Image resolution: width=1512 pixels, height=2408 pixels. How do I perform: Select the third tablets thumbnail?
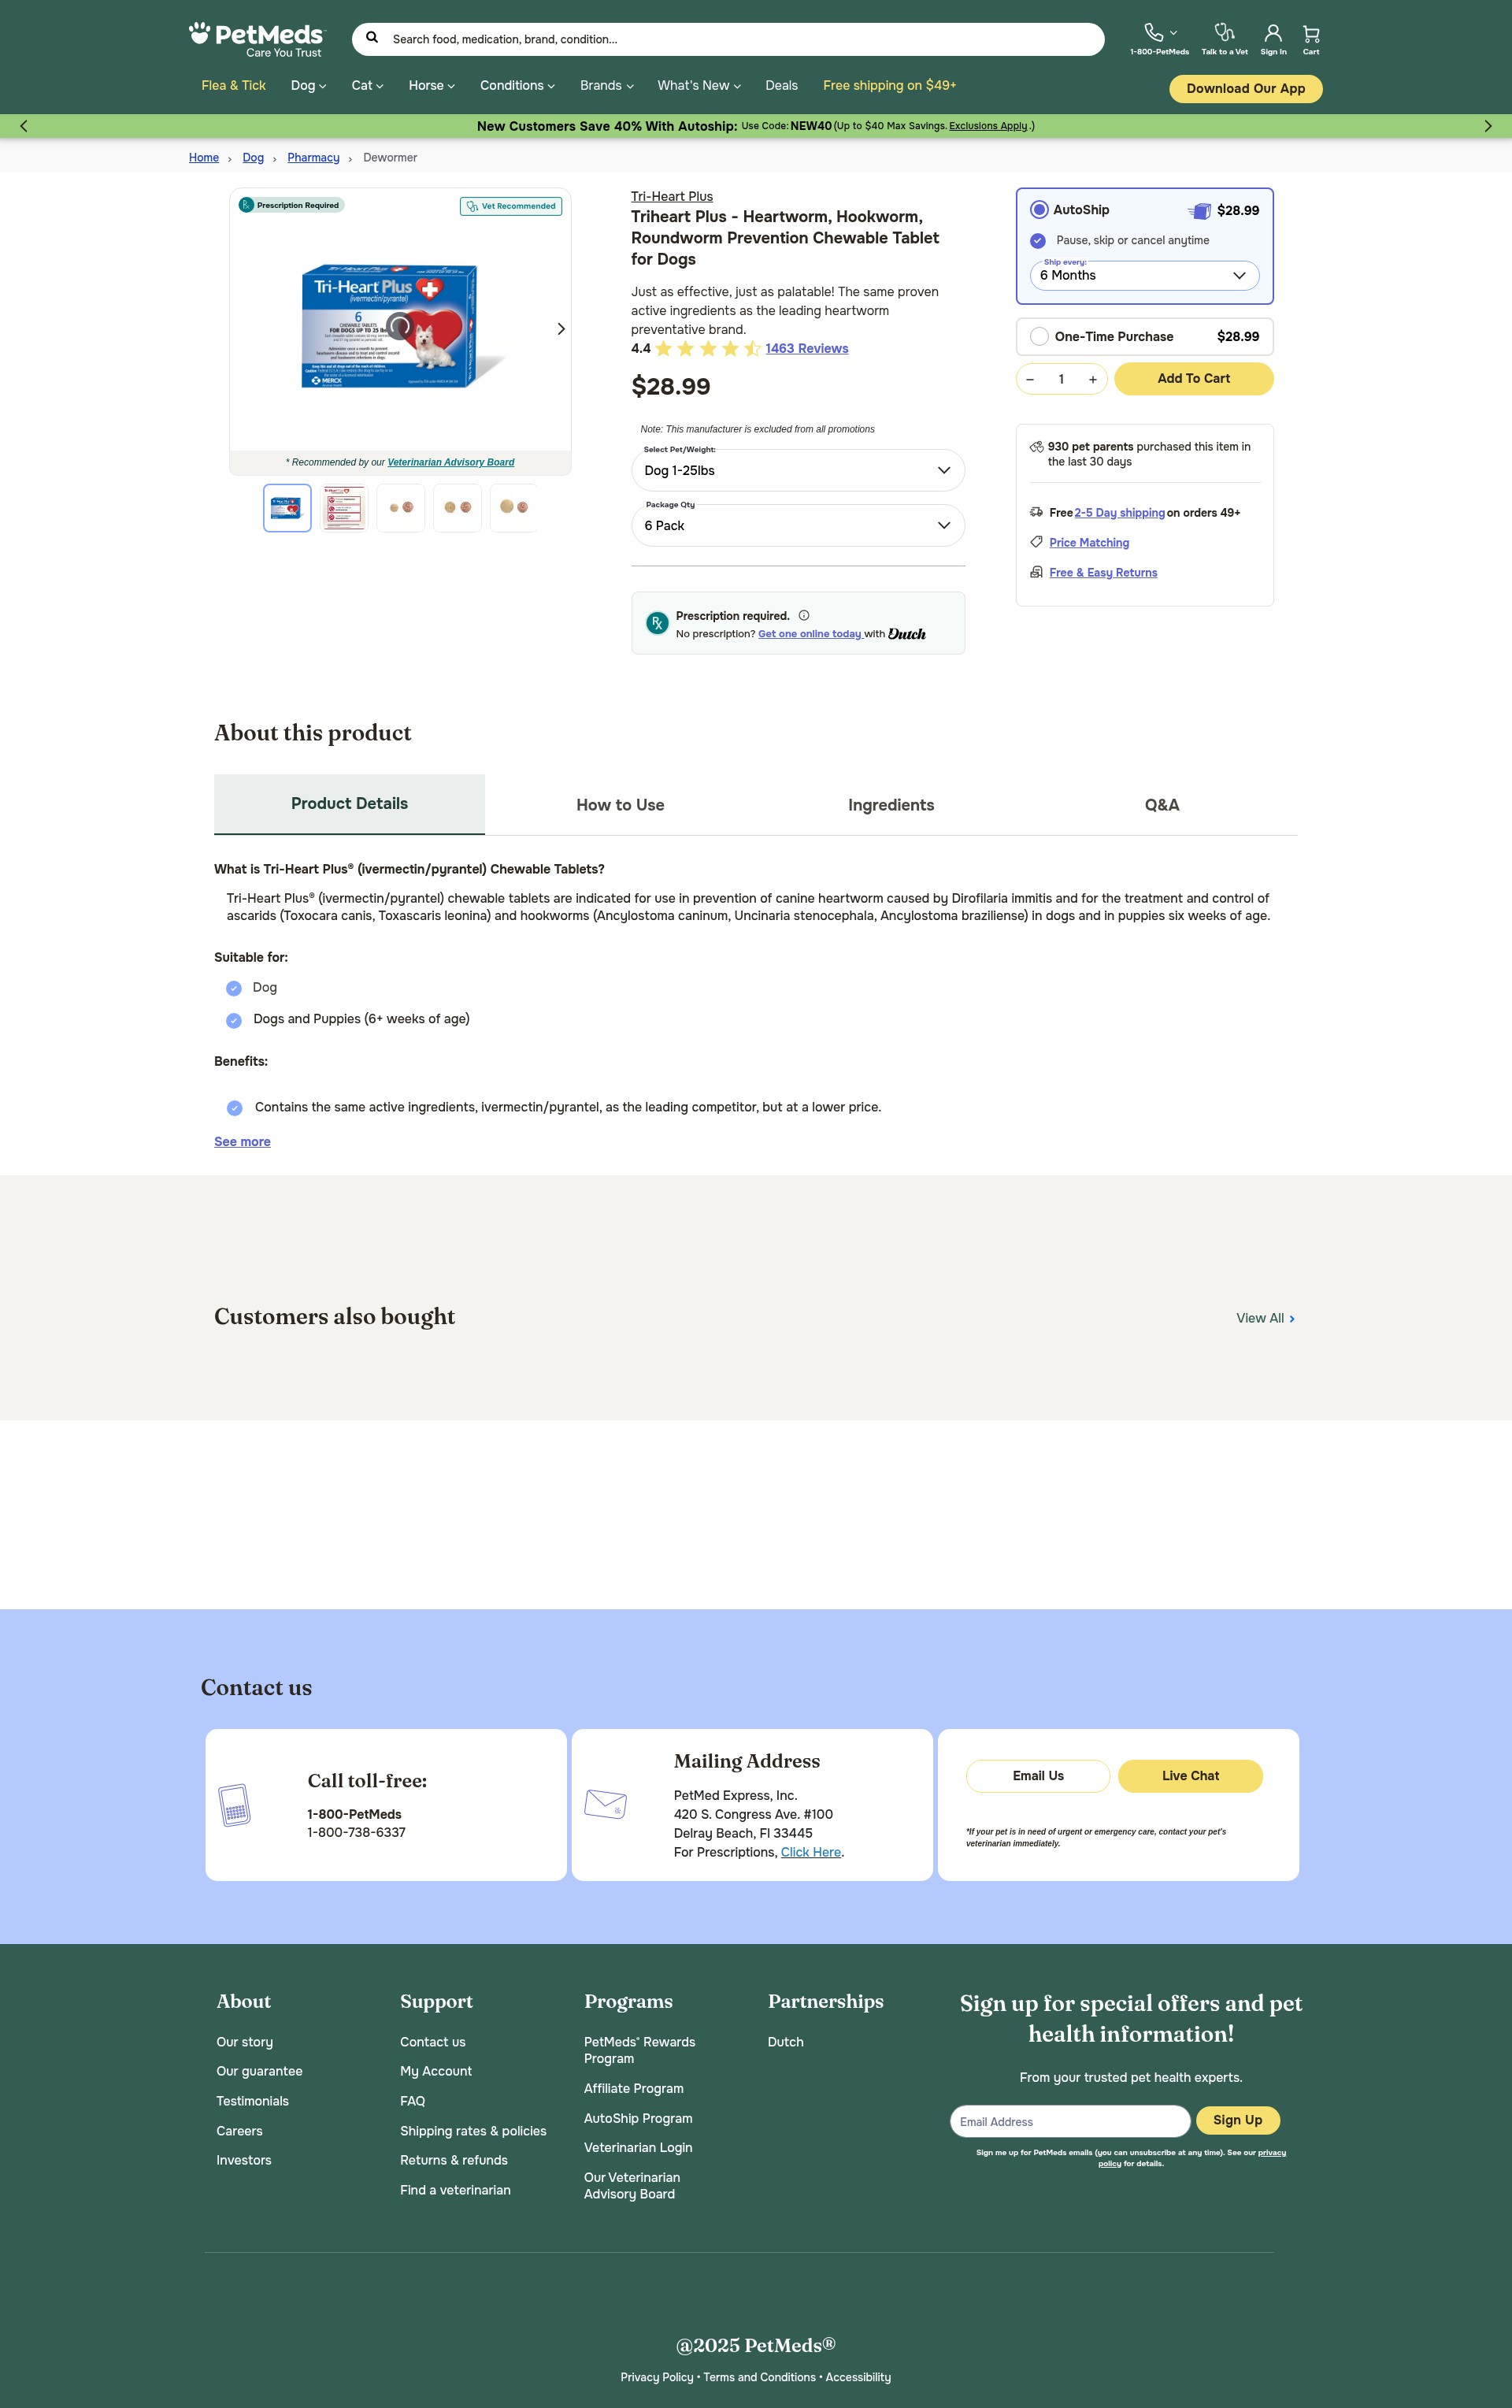[401, 508]
